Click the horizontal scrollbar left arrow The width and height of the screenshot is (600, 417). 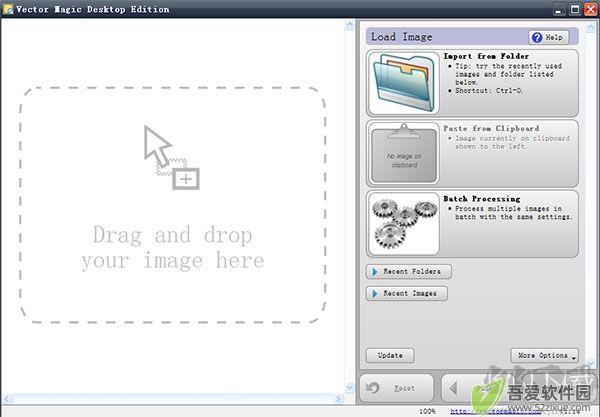(x=7, y=399)
